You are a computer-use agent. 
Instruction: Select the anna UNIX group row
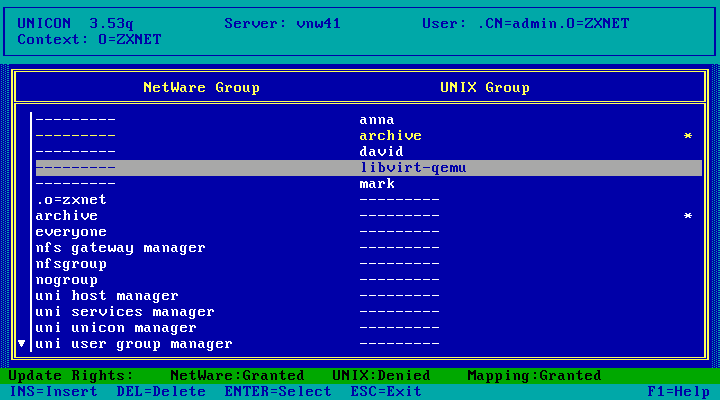[369, 120]
